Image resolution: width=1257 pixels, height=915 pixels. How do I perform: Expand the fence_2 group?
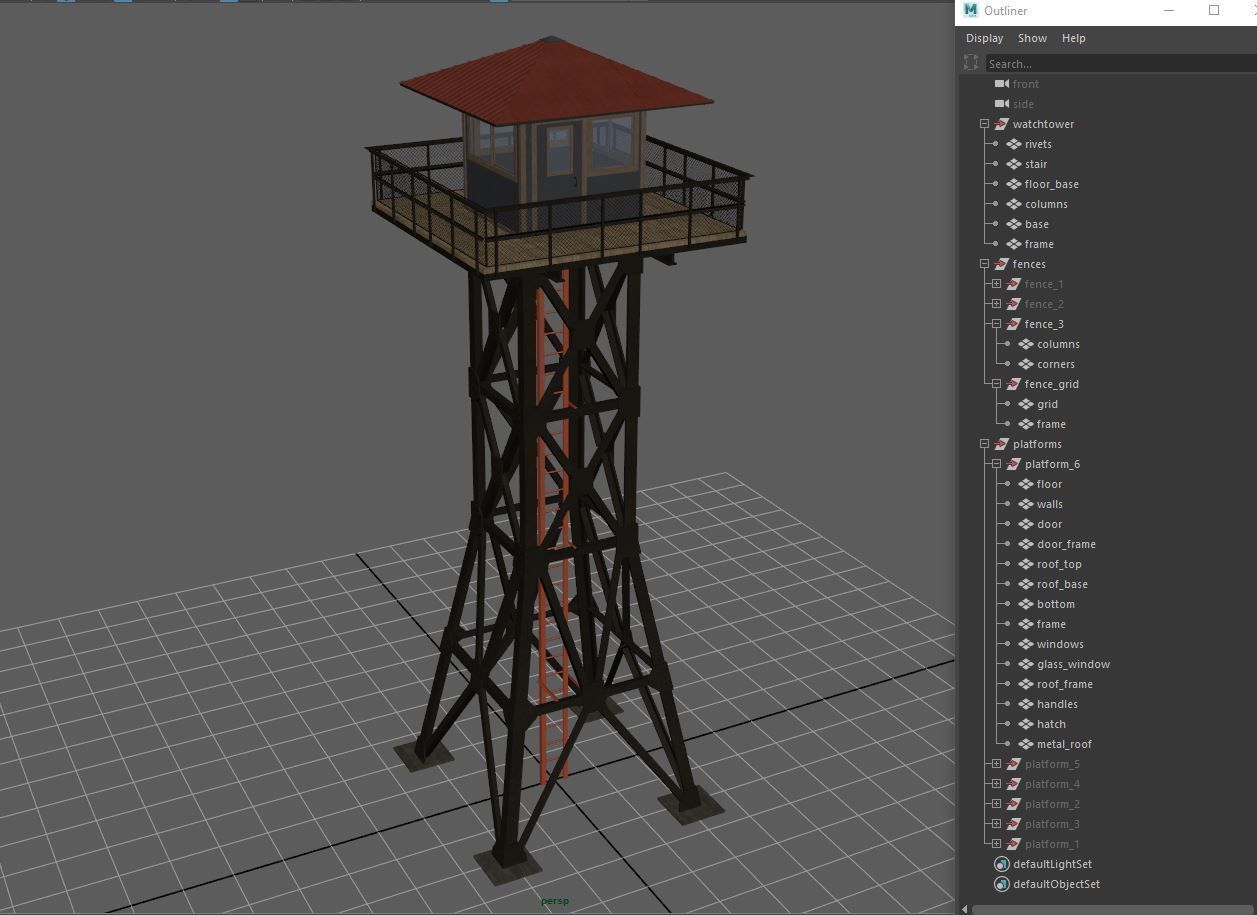coord(996,304)
